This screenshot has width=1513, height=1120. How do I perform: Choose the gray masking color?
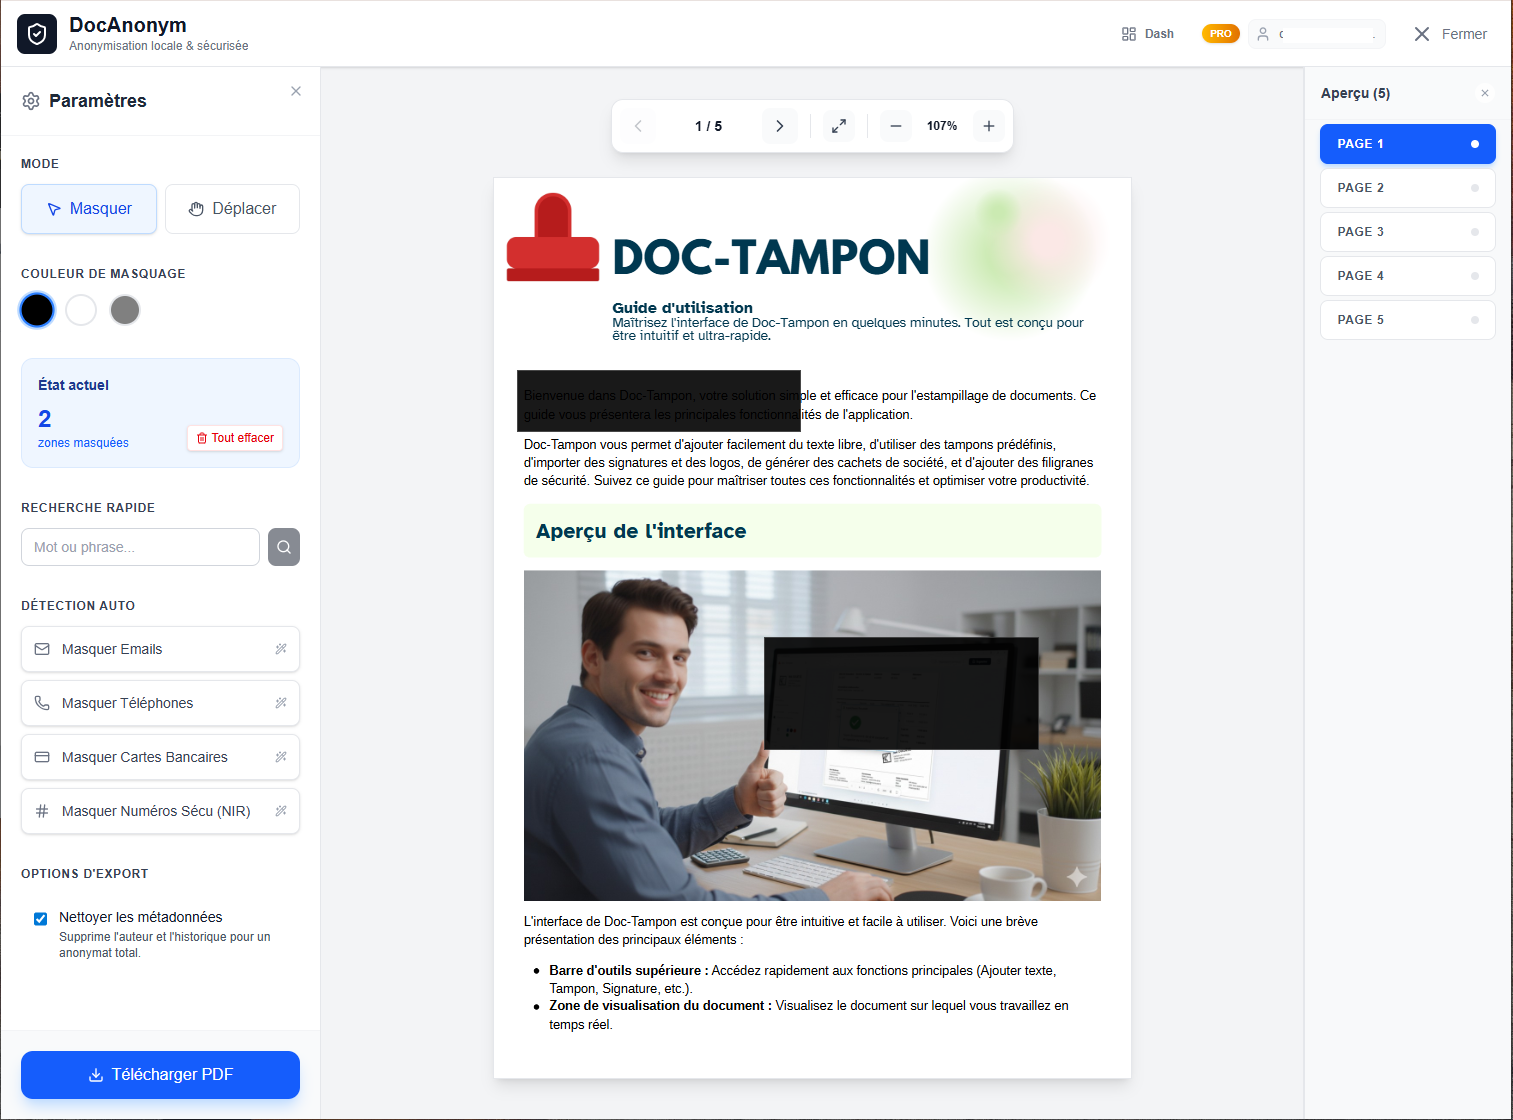point(125,310)
